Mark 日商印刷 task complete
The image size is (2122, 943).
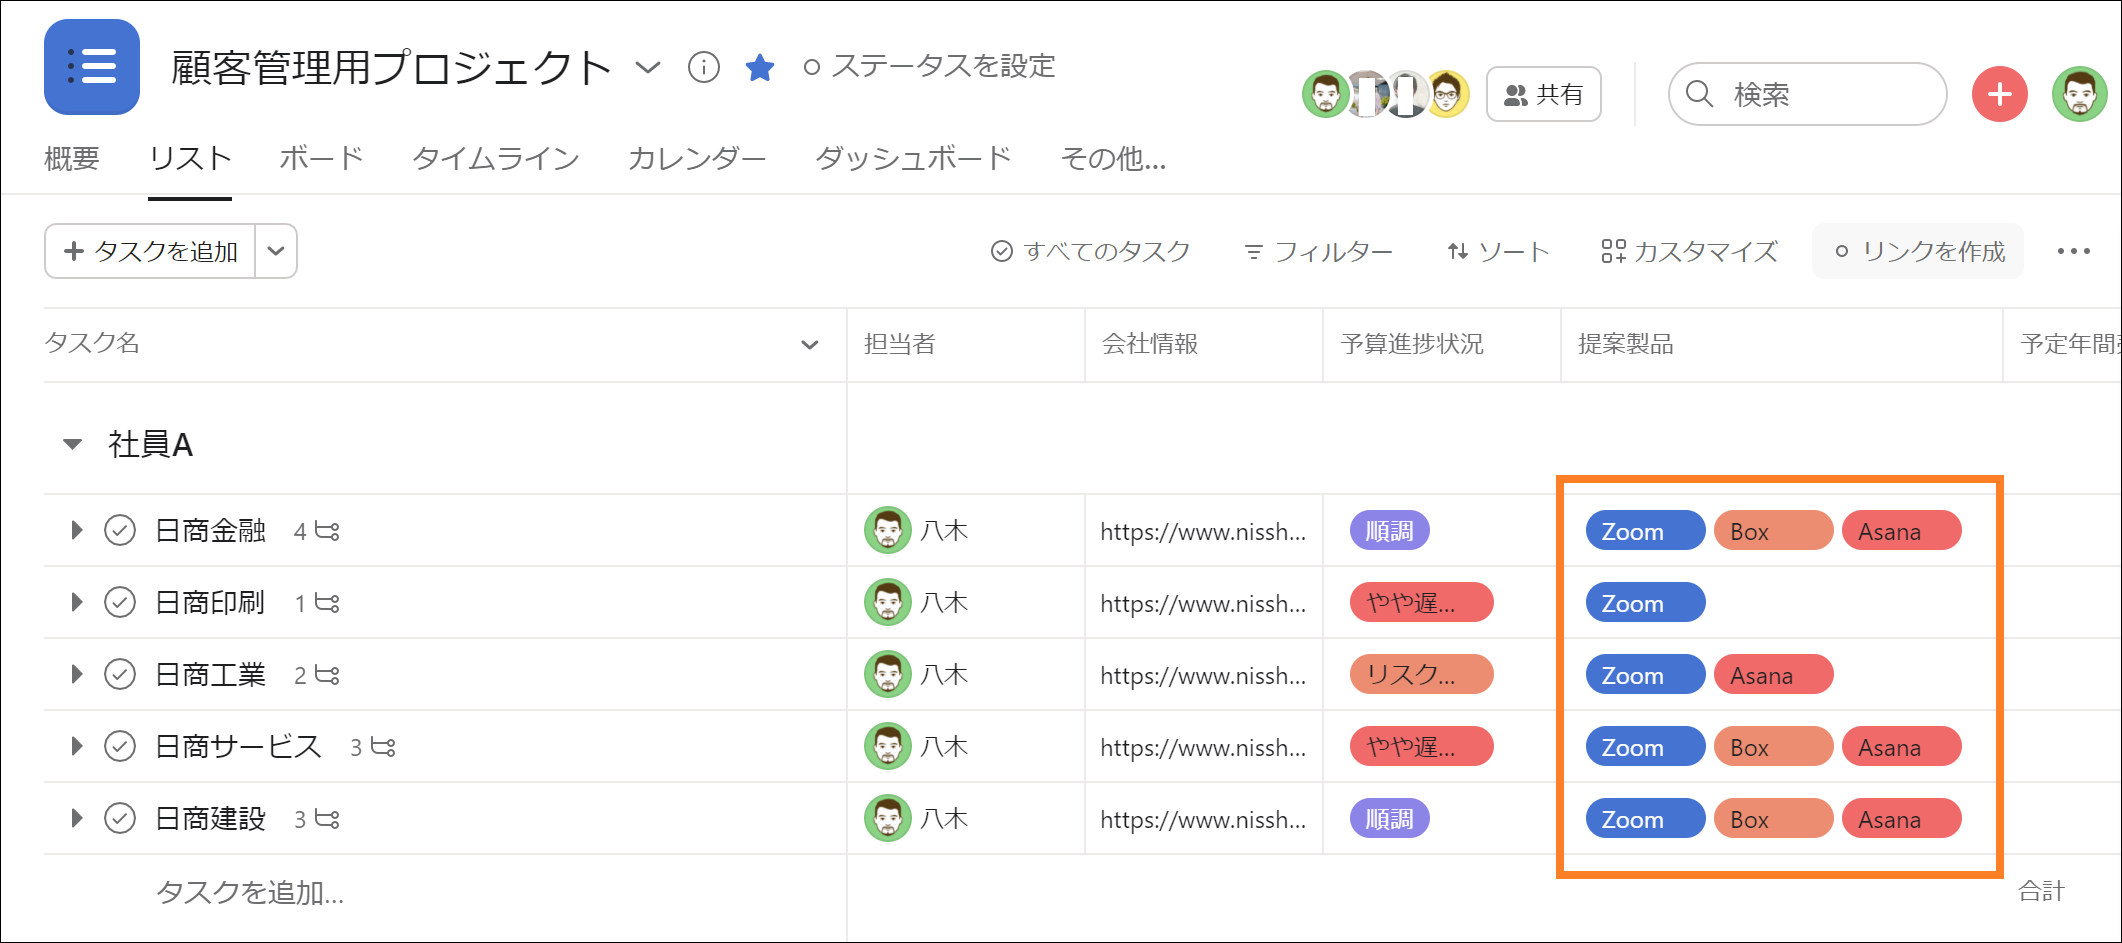click(x=120, y=602)
